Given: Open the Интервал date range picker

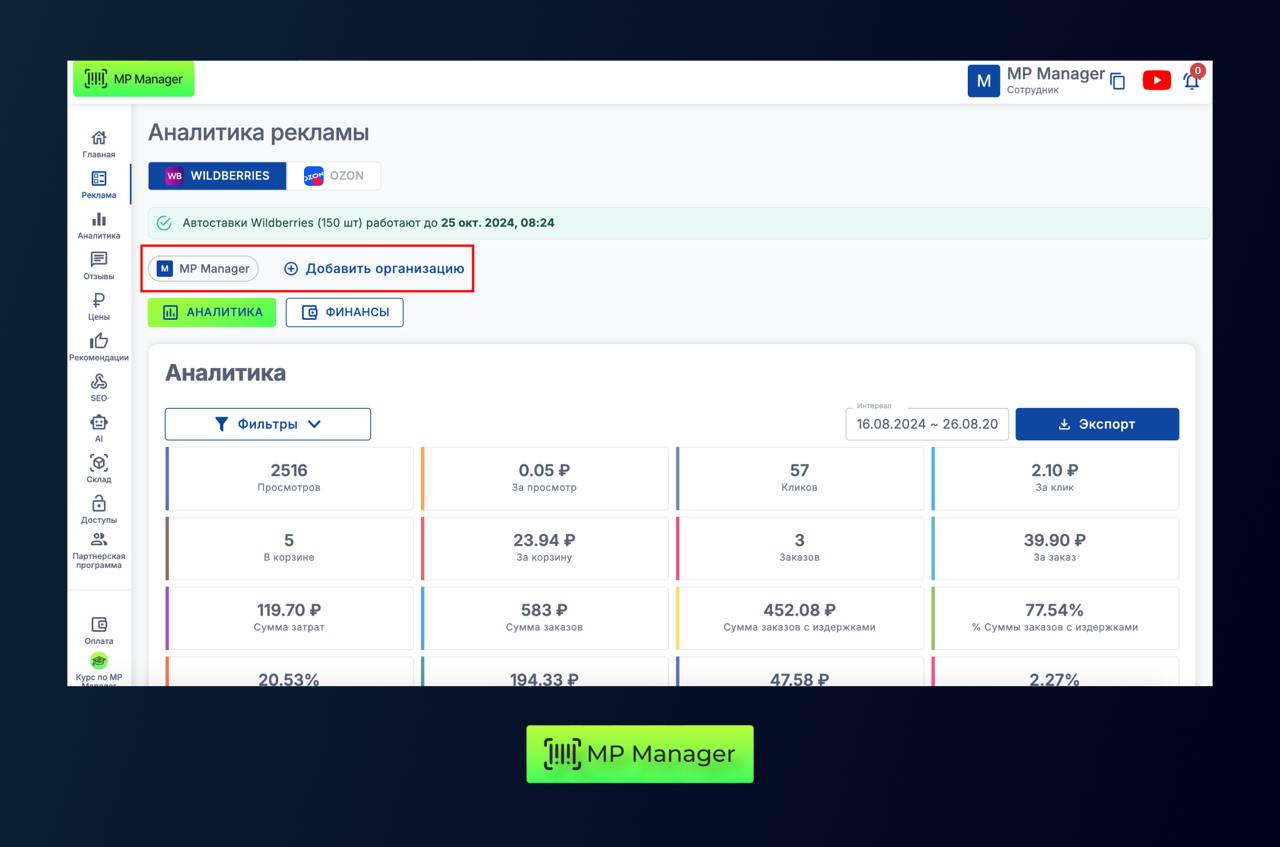Looking at the screenshot, I should coord(926,424).
